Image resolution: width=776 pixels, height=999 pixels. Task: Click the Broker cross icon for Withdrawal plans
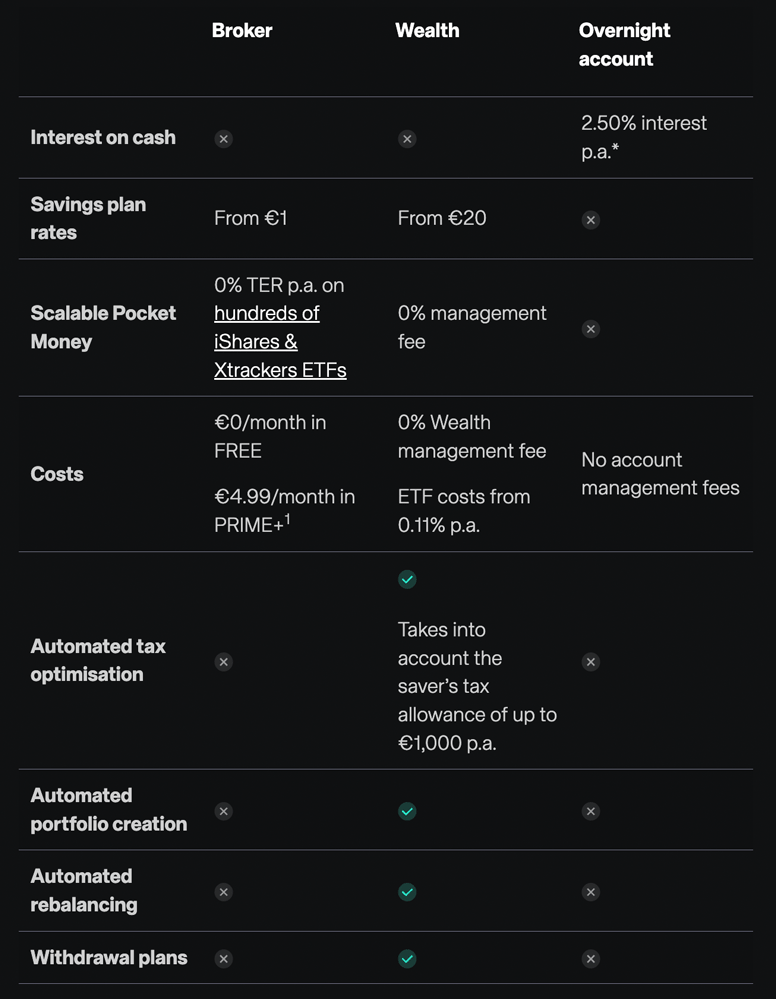click(224, 958)
